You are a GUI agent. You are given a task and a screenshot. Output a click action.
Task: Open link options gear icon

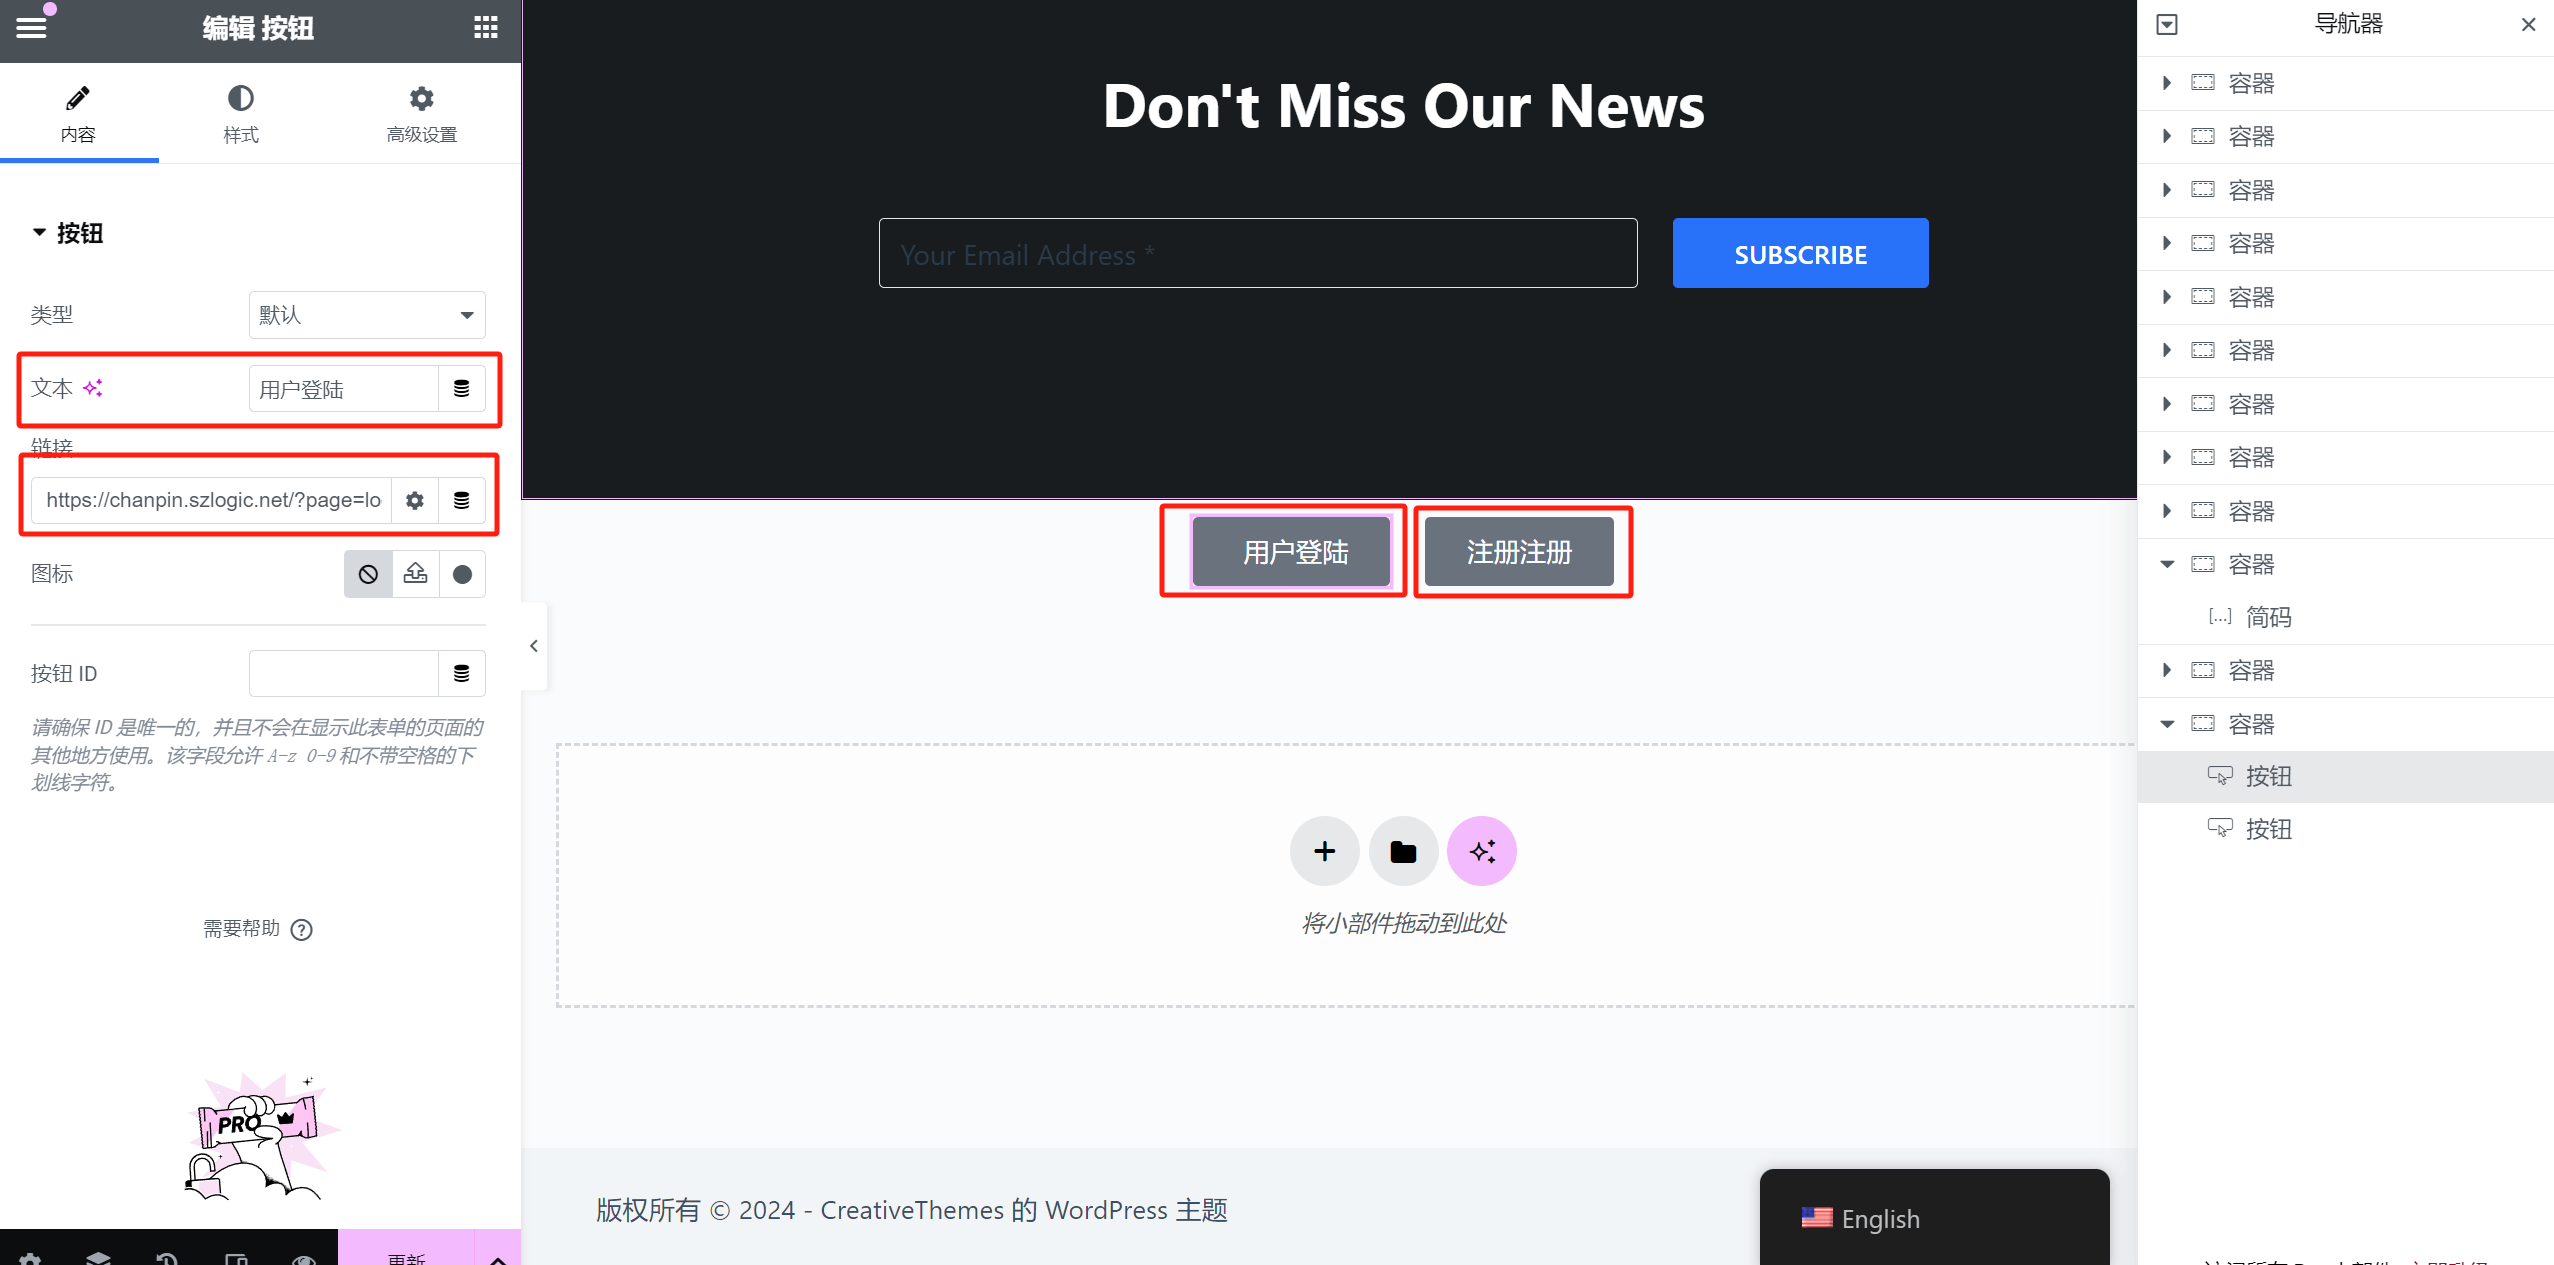[x=415, y=500]
